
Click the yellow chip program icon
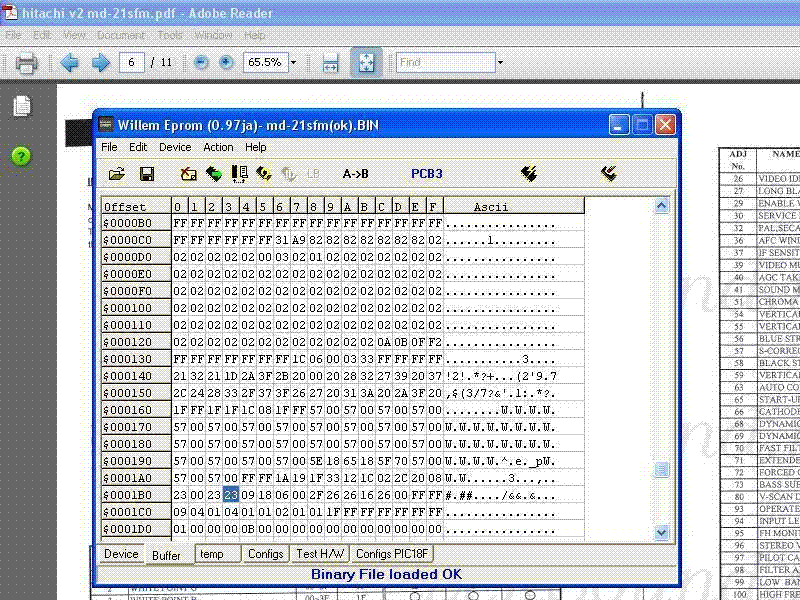click(x=264, y=174)
